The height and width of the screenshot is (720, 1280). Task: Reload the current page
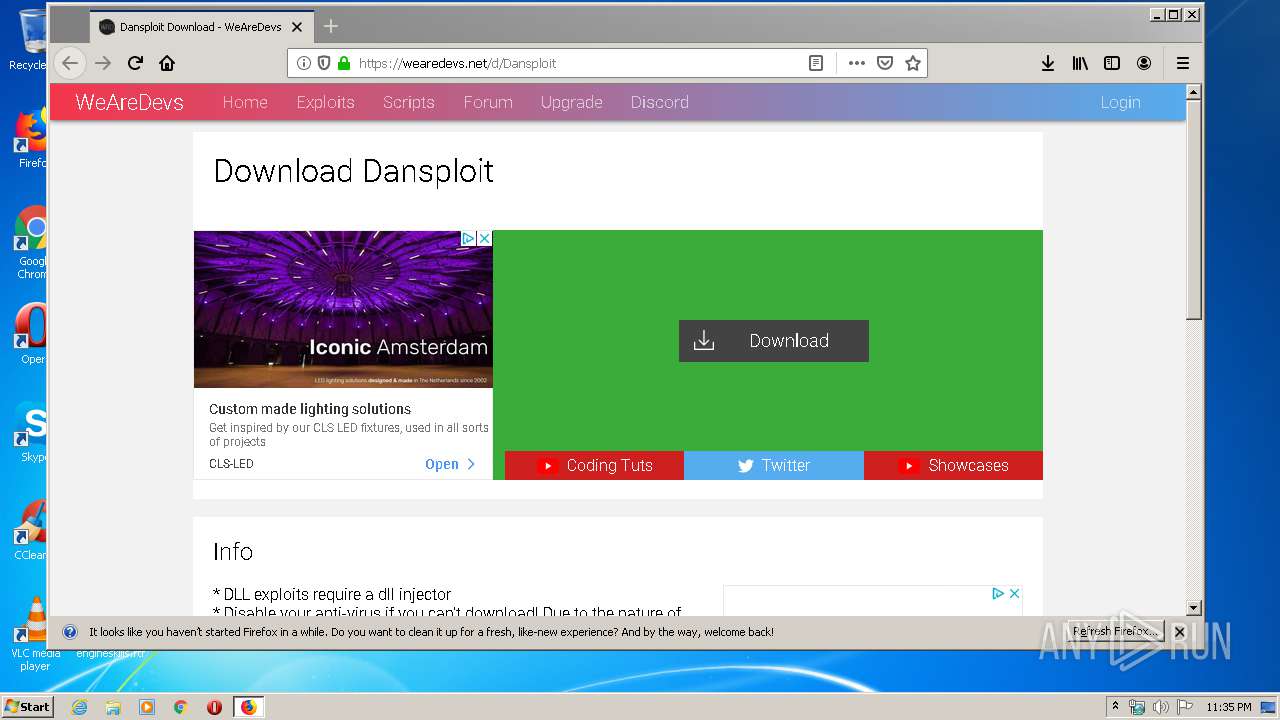tap(135, 63)
